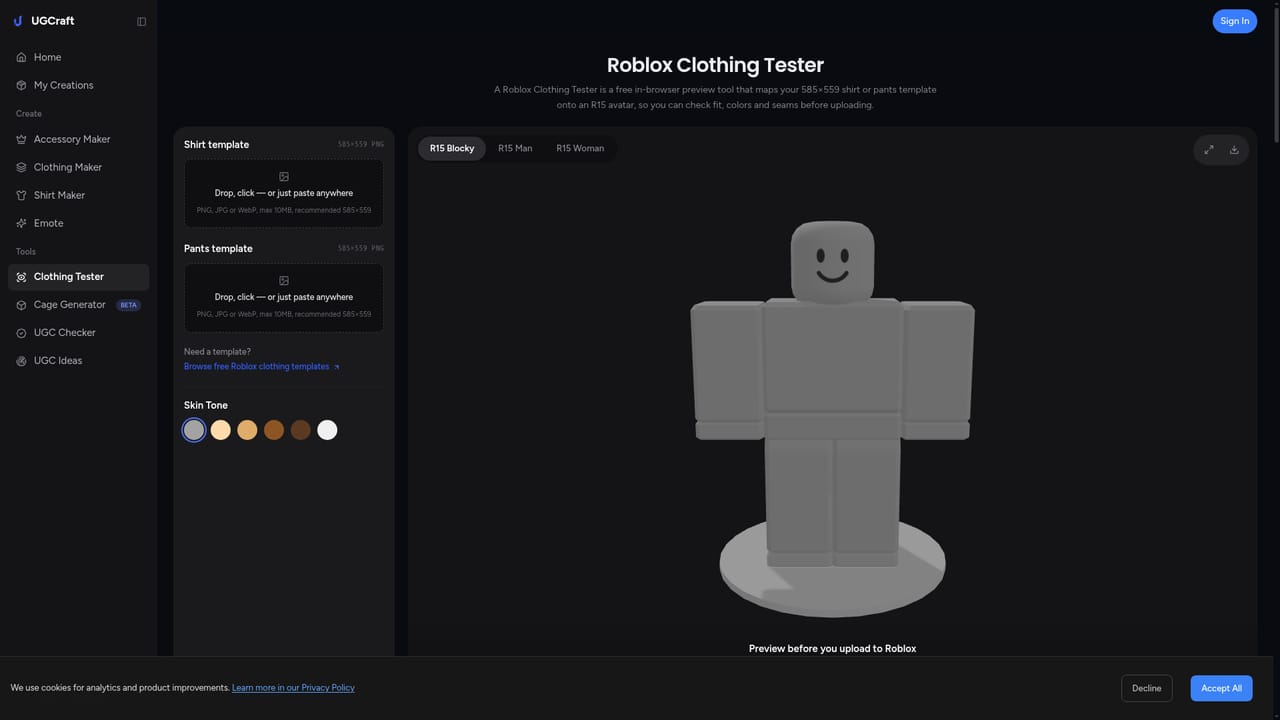Open the My Creations page
The height and width of the screenshot is (720, 1280).
click(x=78, y=85)
